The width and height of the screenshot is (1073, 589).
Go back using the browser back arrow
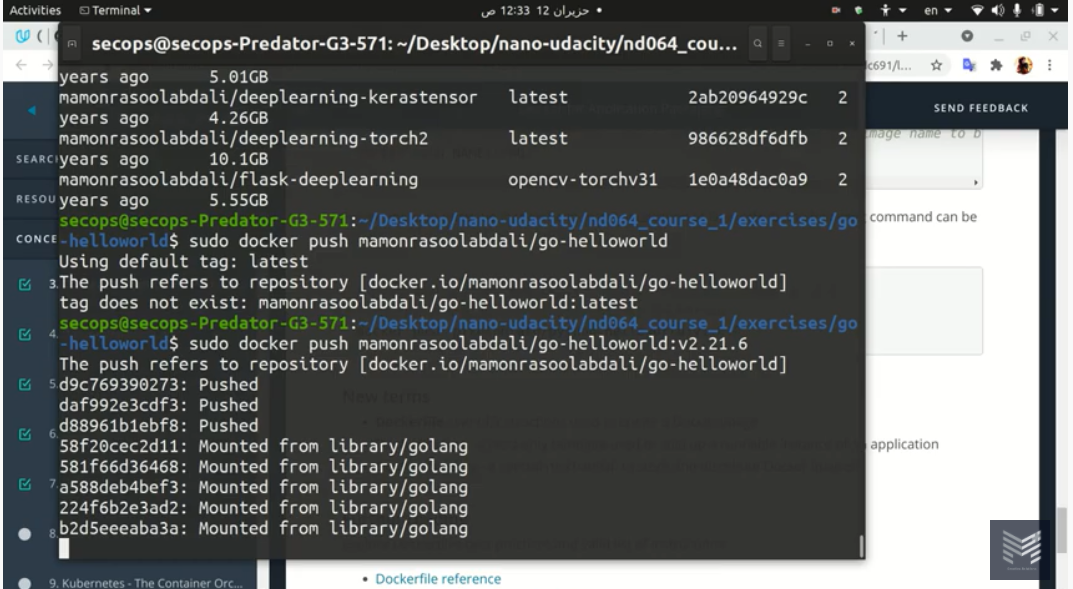tap(21, 65)
